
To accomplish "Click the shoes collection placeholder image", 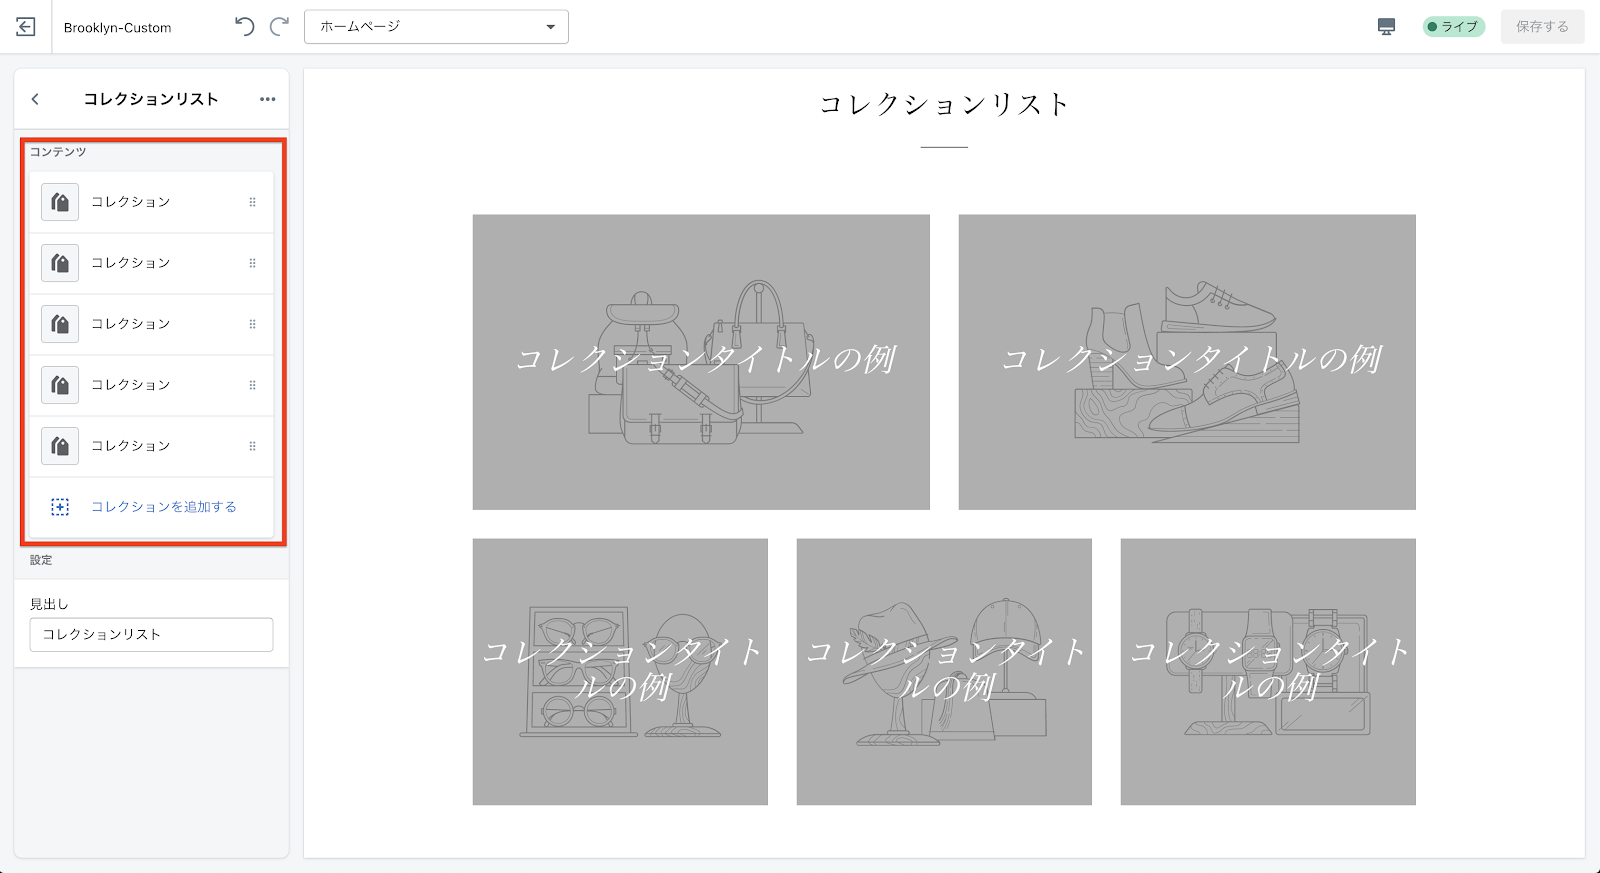I will (x=1187, y=362).
